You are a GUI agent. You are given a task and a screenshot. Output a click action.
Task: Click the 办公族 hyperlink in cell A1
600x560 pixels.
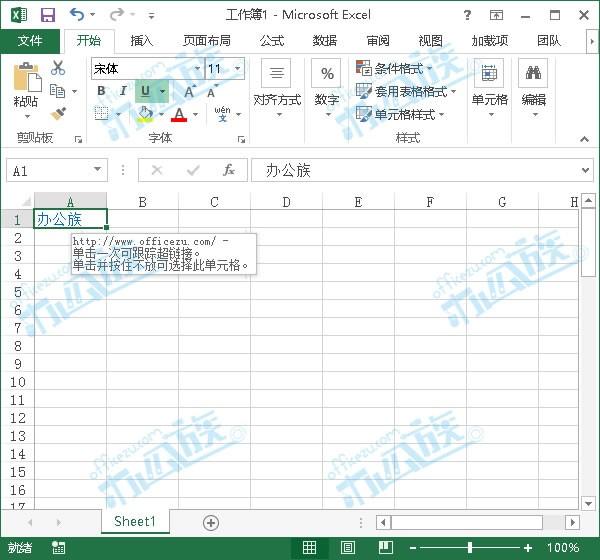click(58, 219)
